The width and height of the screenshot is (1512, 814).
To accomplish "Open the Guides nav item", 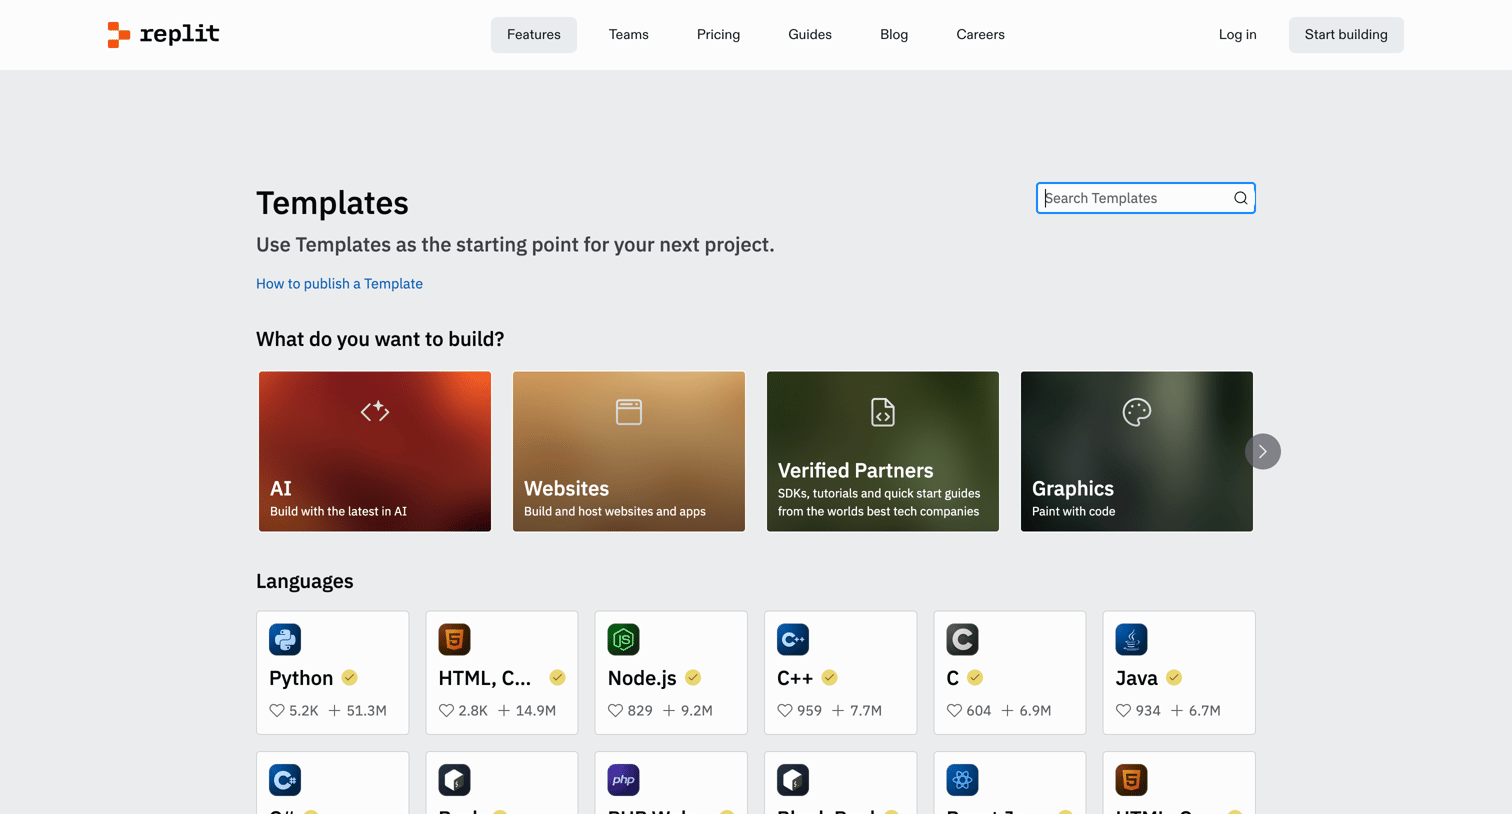I will (810, 35).
